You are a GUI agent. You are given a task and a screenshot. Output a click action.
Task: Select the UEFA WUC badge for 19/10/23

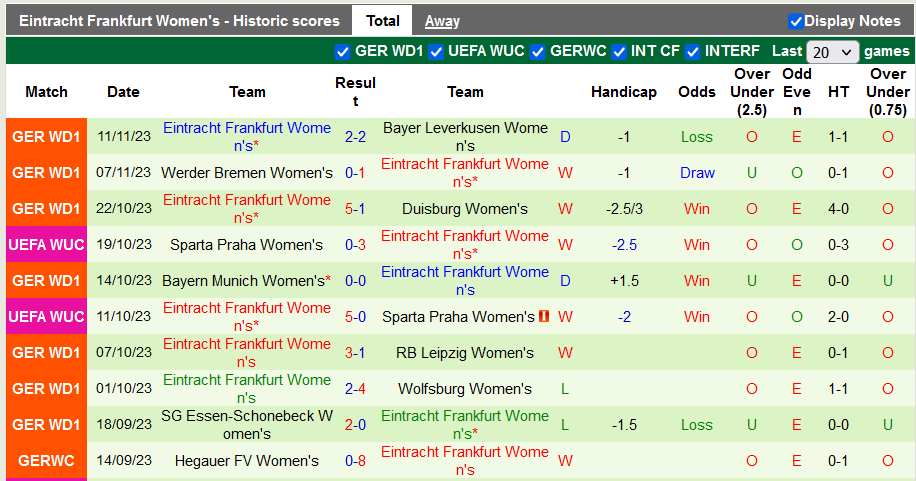46,245
